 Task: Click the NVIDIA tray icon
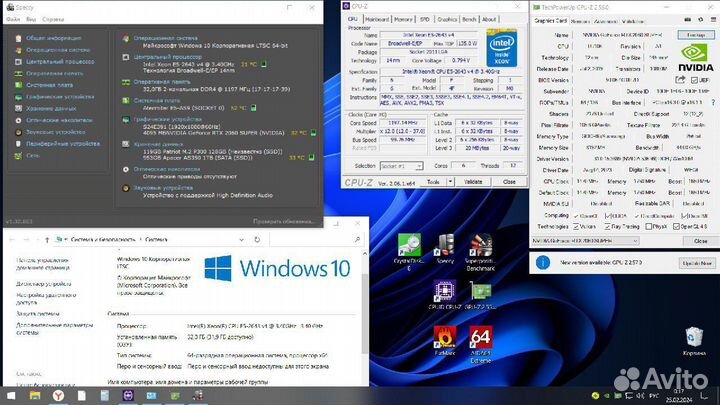(606, 396)
